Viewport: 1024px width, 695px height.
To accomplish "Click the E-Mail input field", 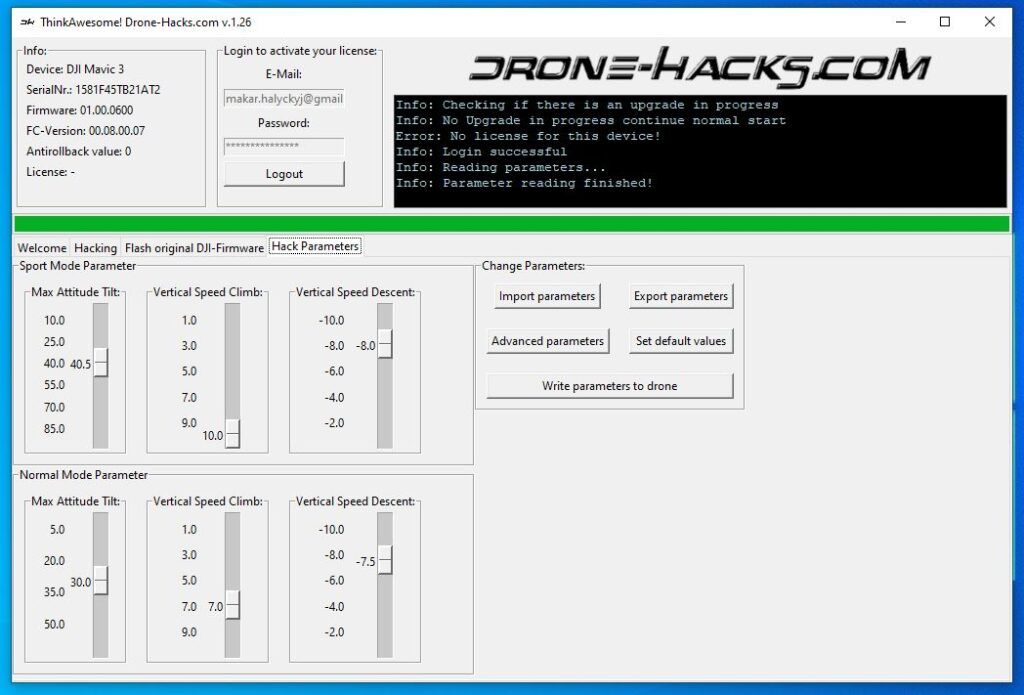I will pyautogui.click(x=284, y=99).
